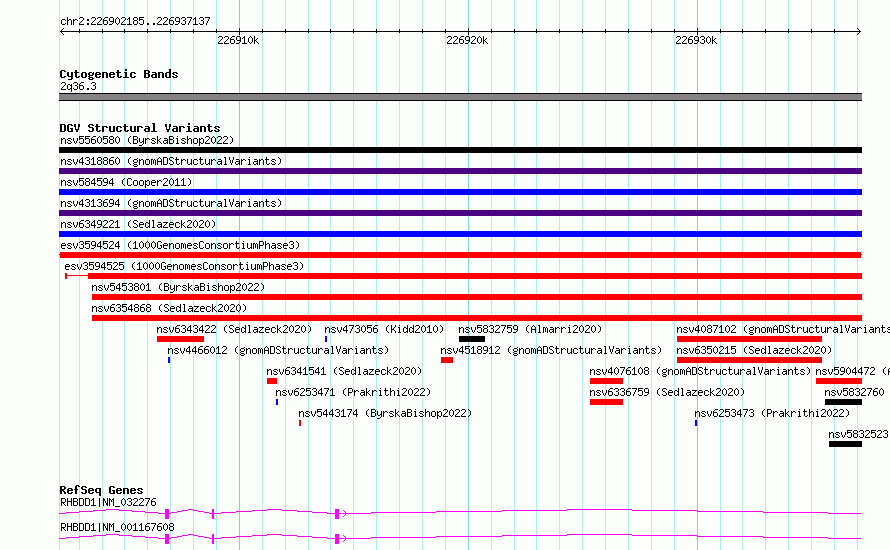Click the RefSeq Genes track title
Image resolution: width=890 pixels, height=550 pixels.
point(101,490)
